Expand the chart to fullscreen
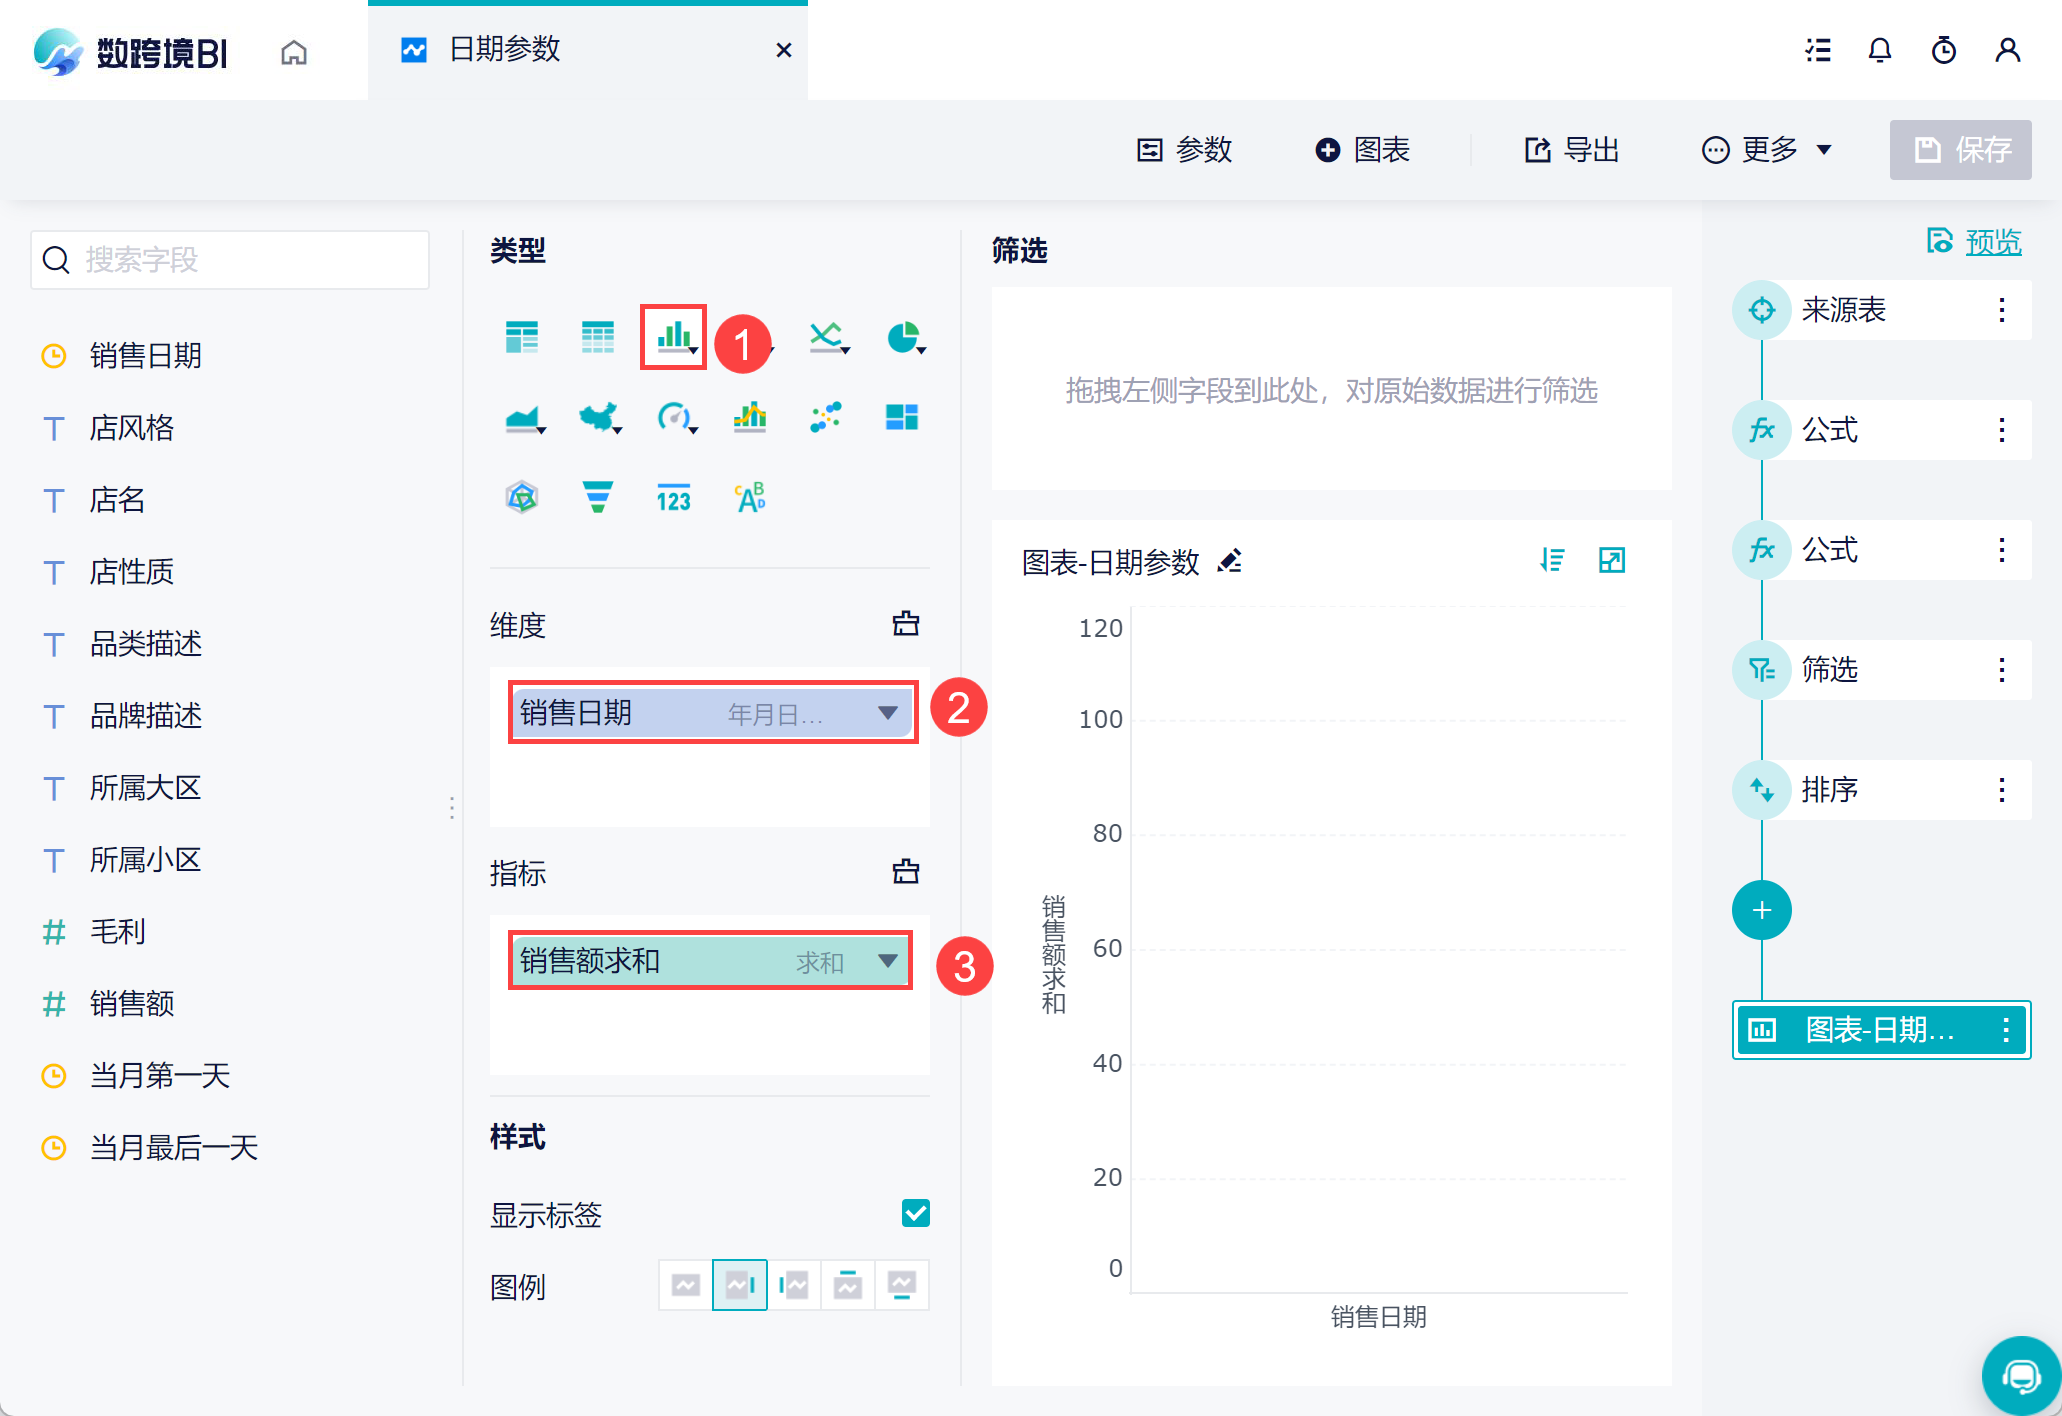This screenshot has height=1416, width=2062. tap(1612, 560)
